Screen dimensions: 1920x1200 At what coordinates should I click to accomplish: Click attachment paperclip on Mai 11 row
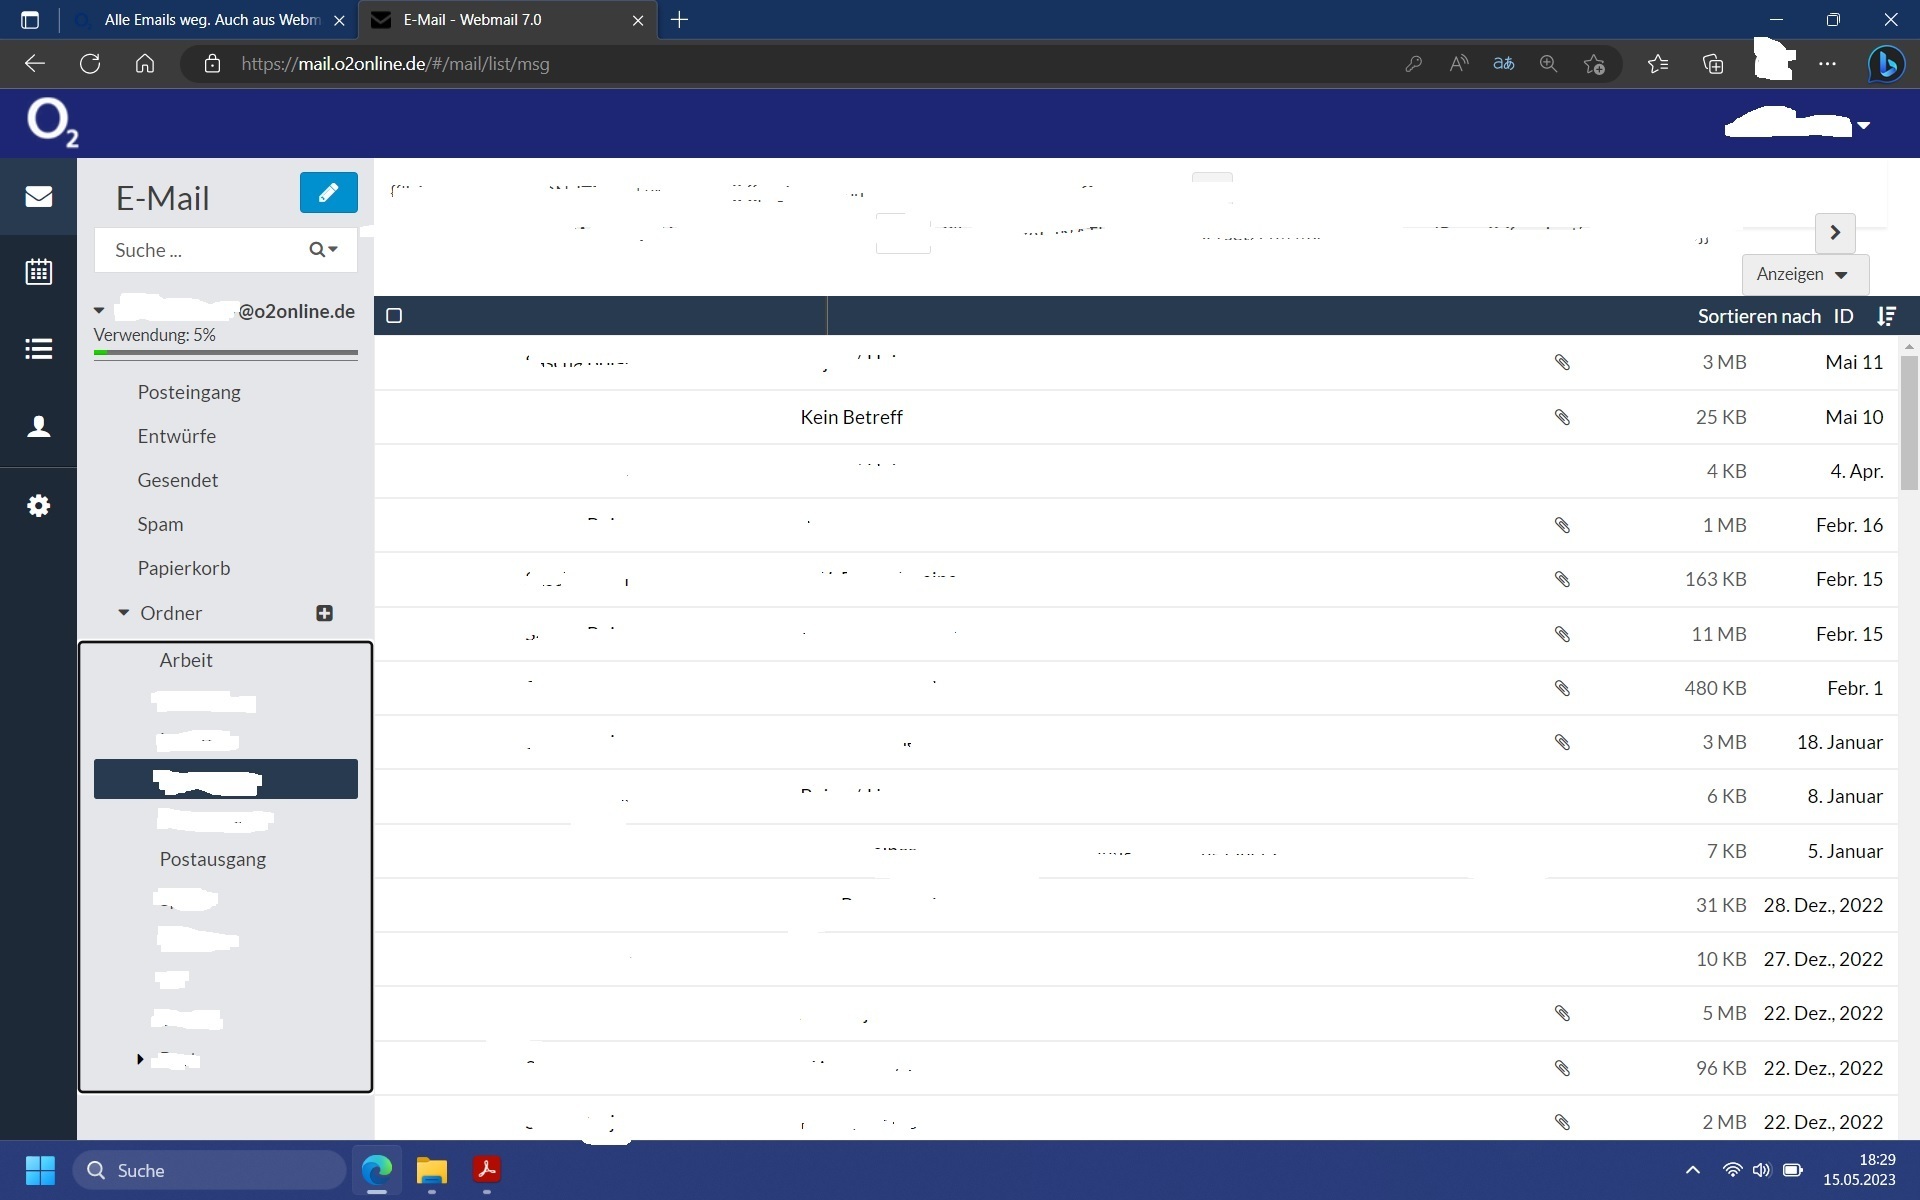click(1562, 362)
